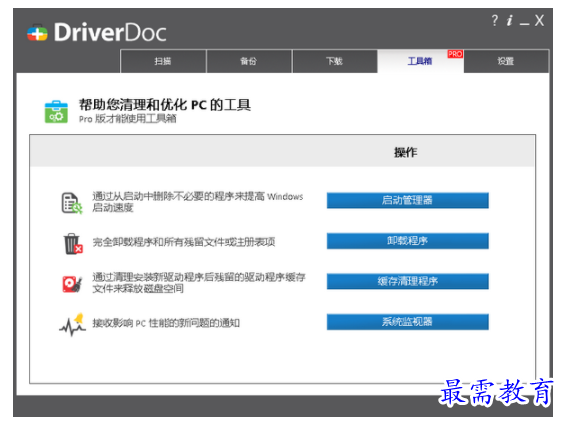Click the green toolbox header icon
This screenshot has height=423, width=562.
[x=56, y=112]
